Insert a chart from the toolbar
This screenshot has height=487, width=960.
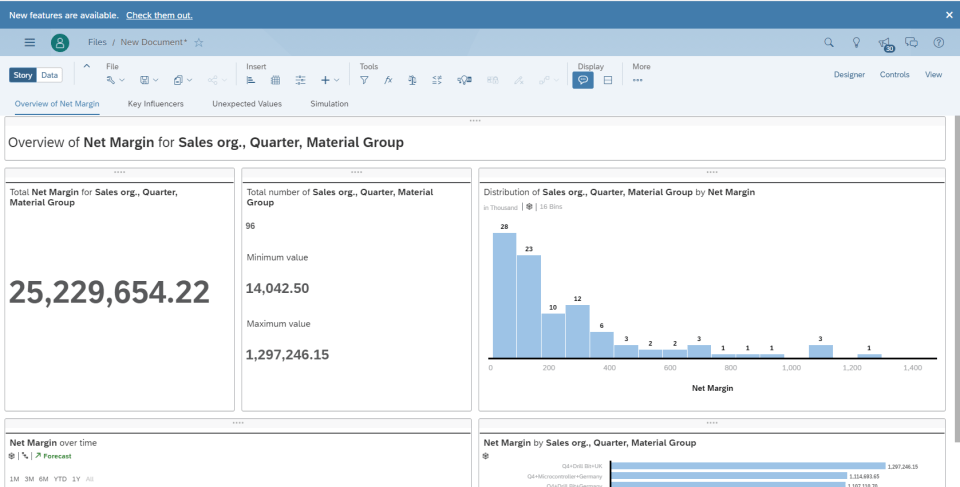point(251,80)
